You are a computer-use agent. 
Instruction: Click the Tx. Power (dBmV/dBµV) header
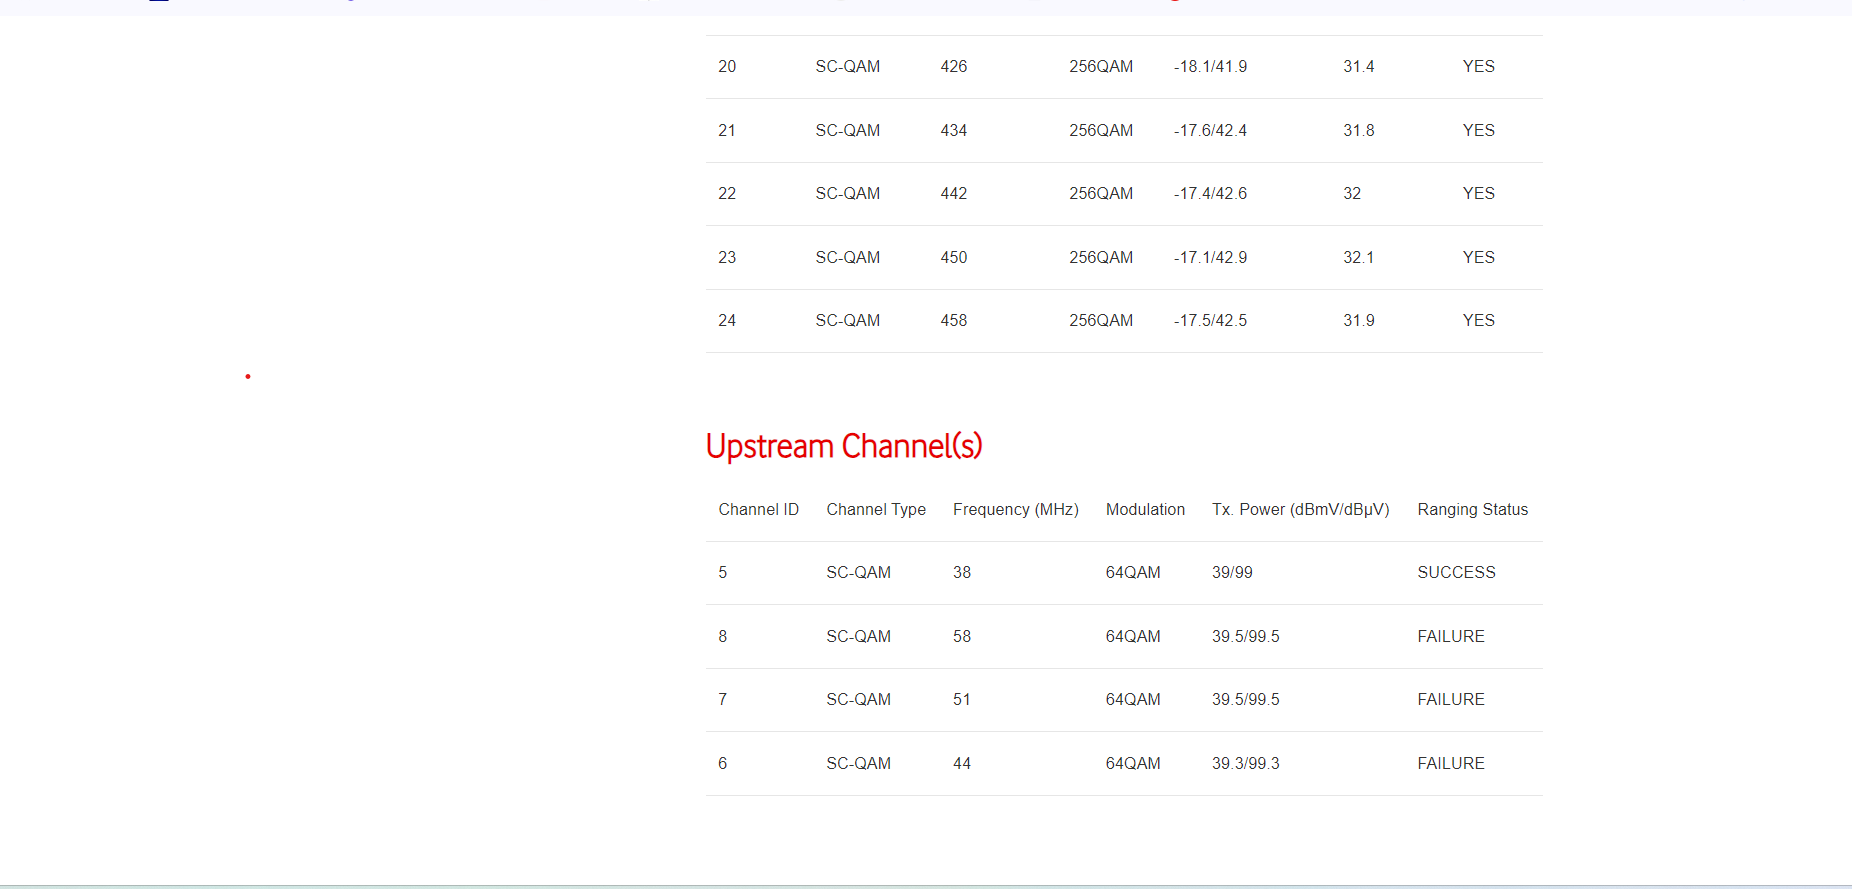1300,510
